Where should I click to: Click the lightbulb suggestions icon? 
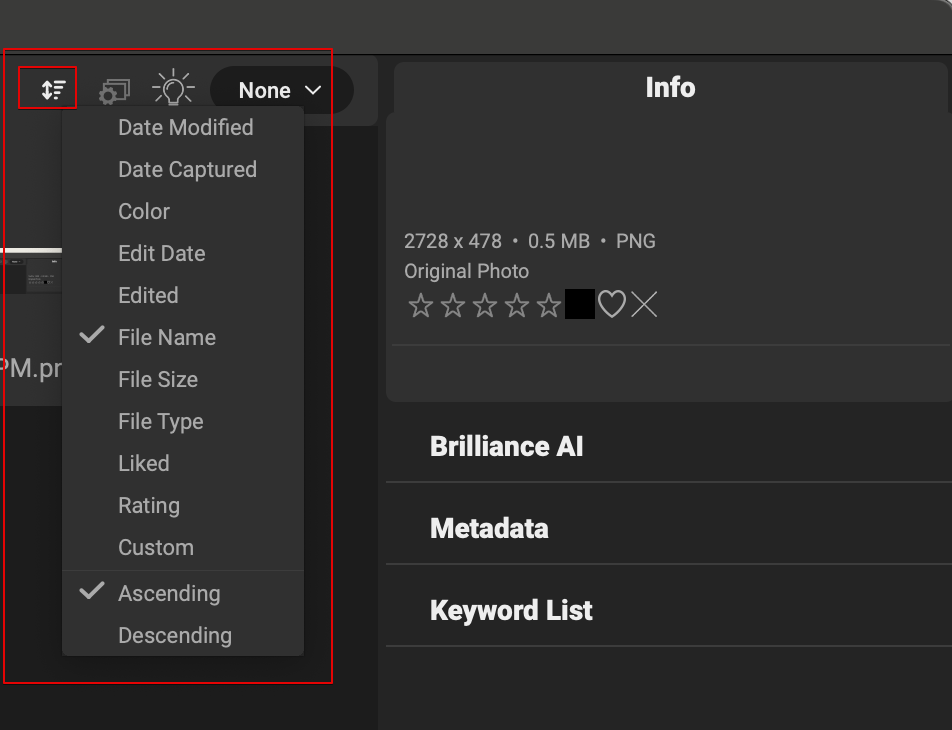(x=173, y=89)
